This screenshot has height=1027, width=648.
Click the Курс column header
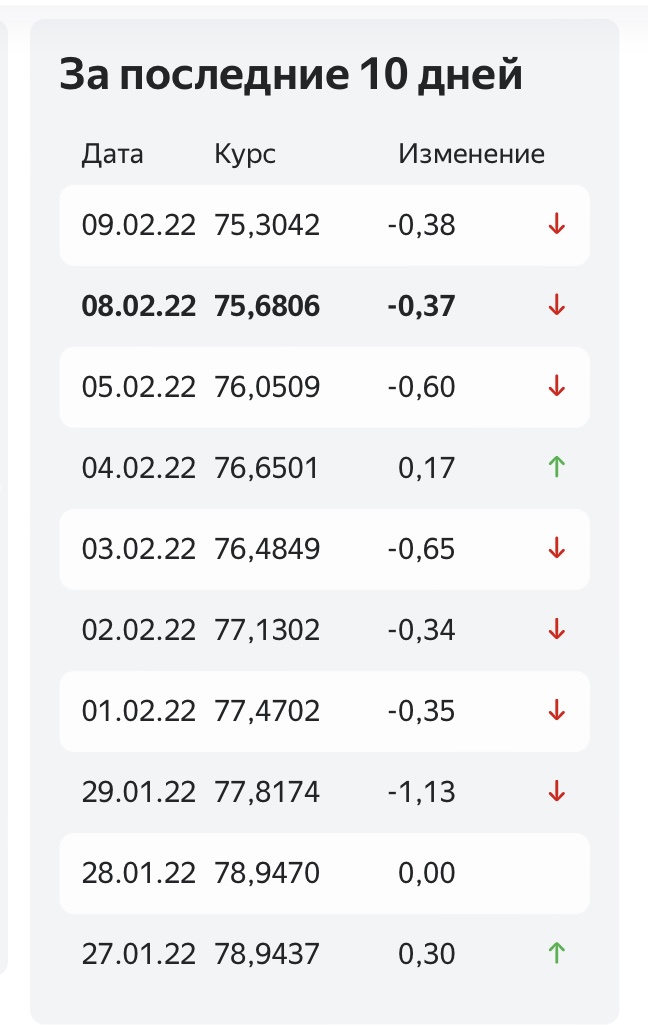pos(244,155)
